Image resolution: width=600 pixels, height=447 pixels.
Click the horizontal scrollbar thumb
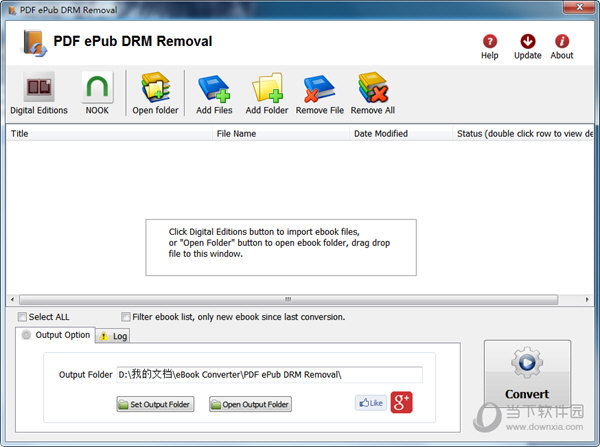pyautogui.click(x=289, y=299)
